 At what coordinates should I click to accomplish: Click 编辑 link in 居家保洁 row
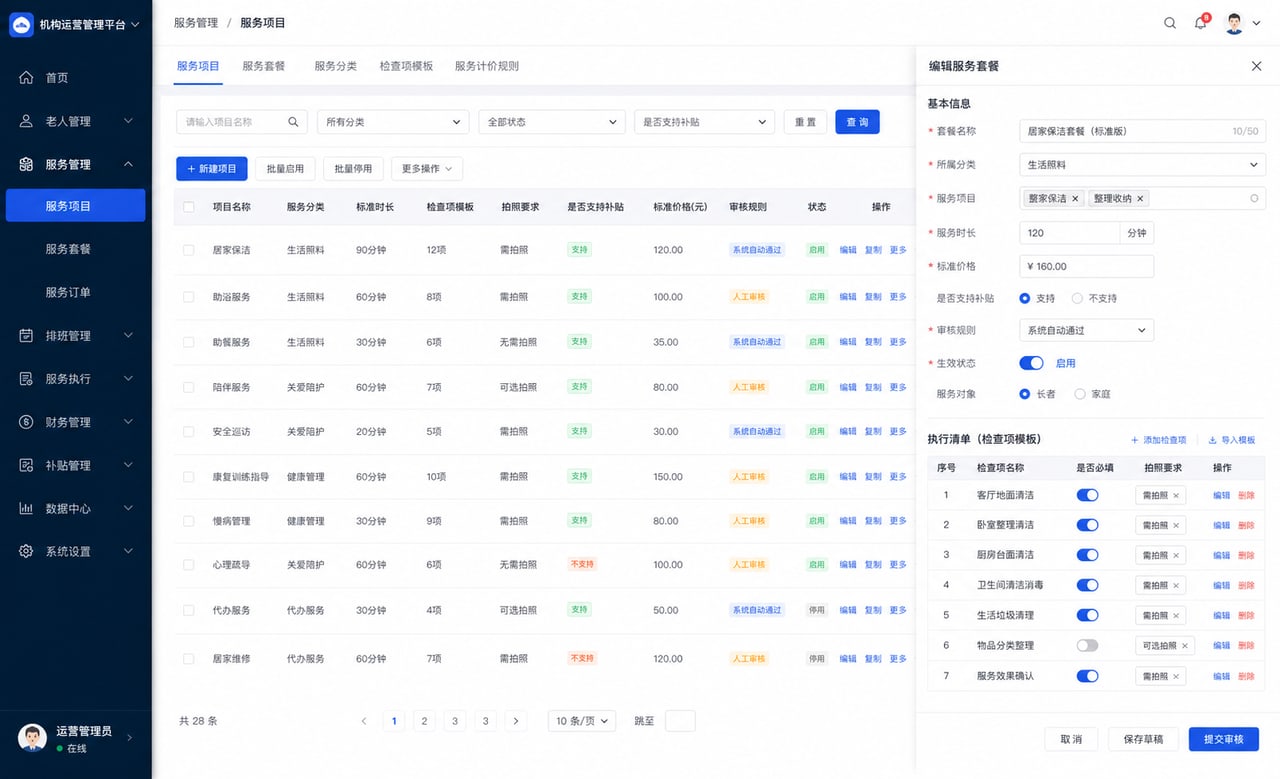(848, 250)
